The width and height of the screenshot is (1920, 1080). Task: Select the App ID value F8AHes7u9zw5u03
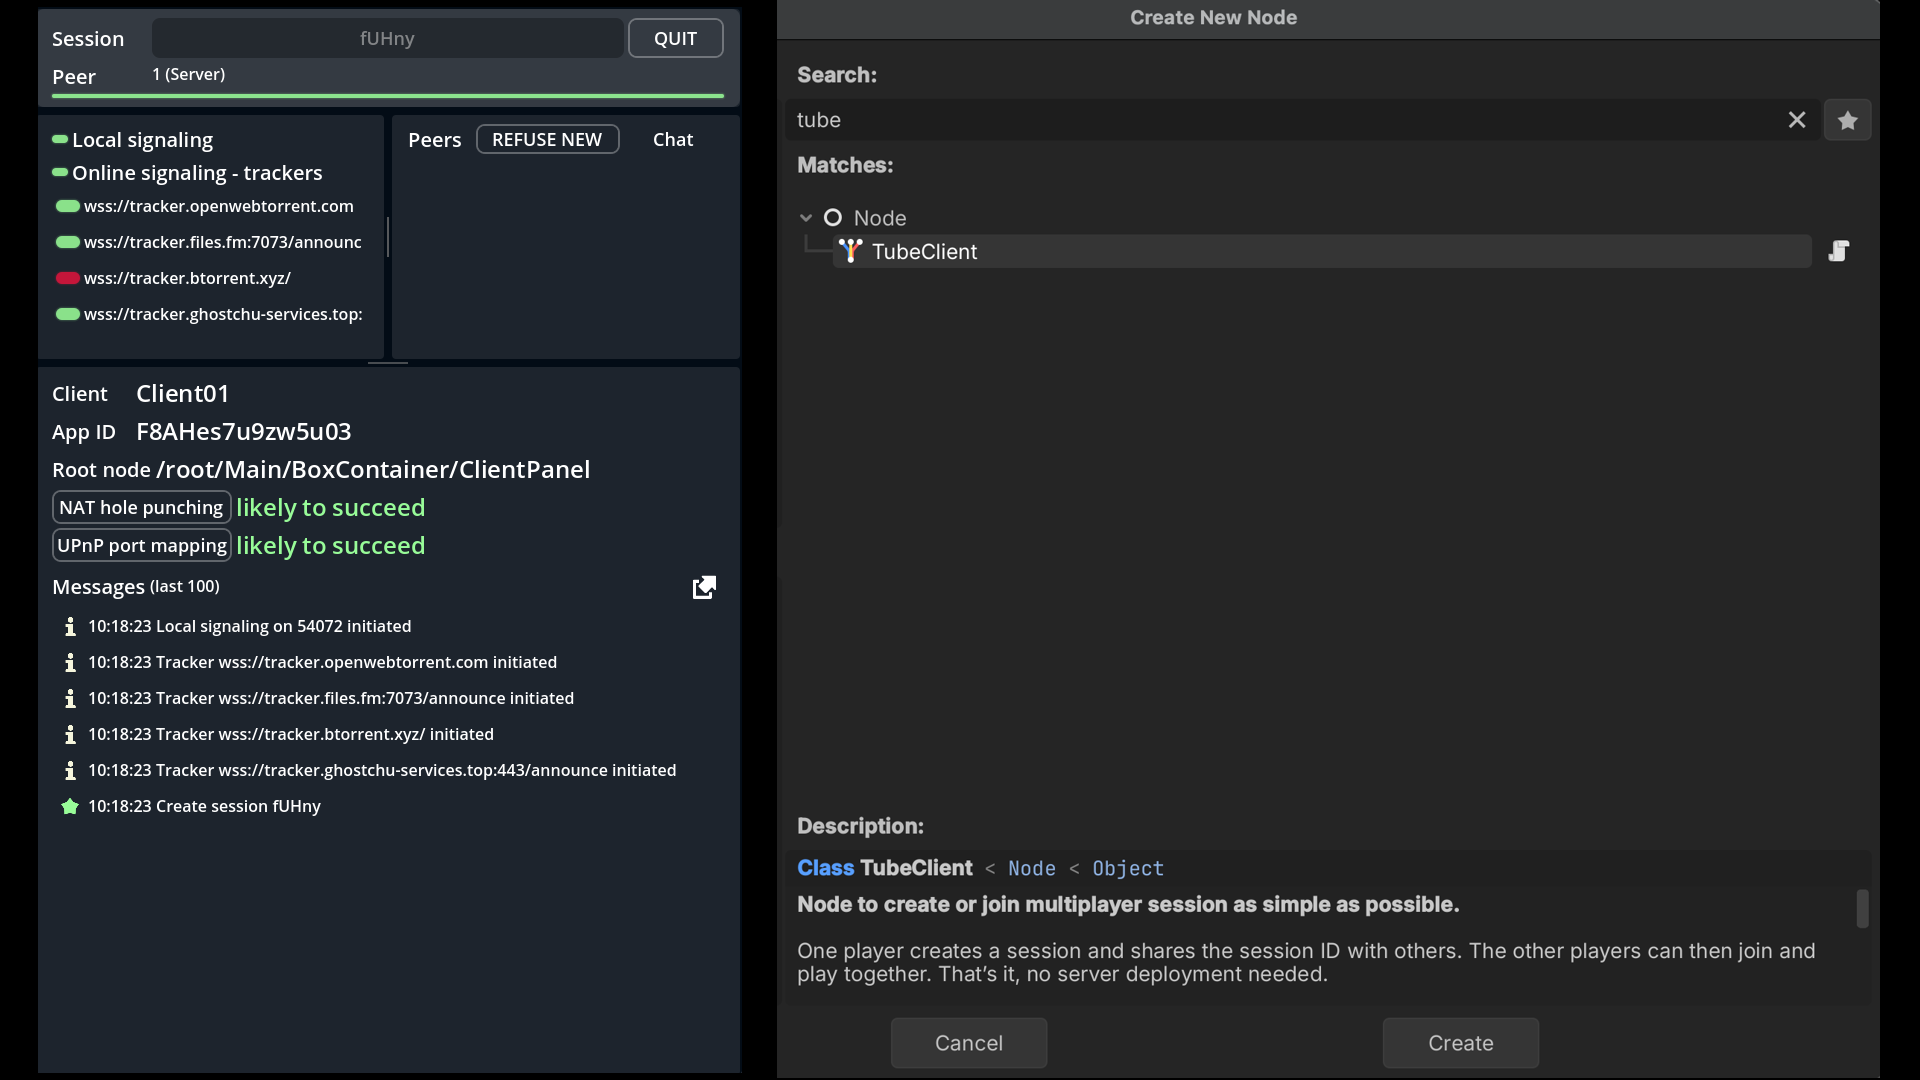click(x=244, y=432)
